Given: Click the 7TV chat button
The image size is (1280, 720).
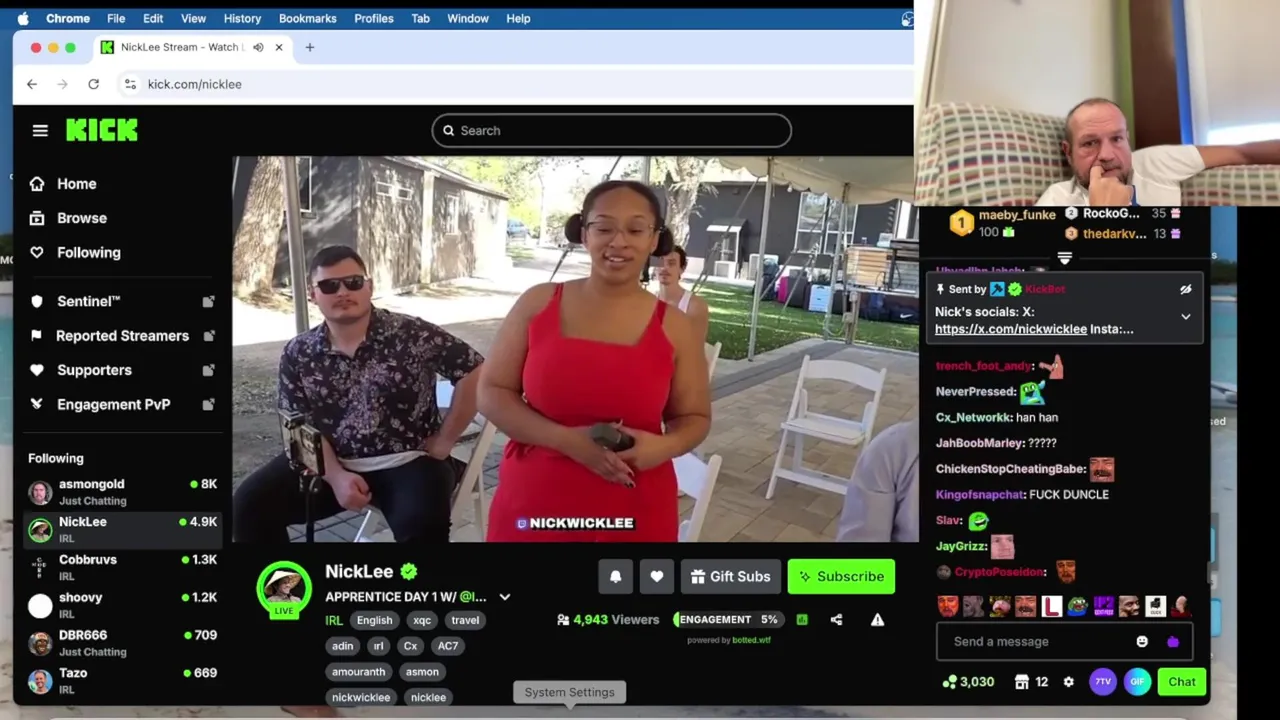Looking at the screenshot, I should click(x=1102, y=682).
